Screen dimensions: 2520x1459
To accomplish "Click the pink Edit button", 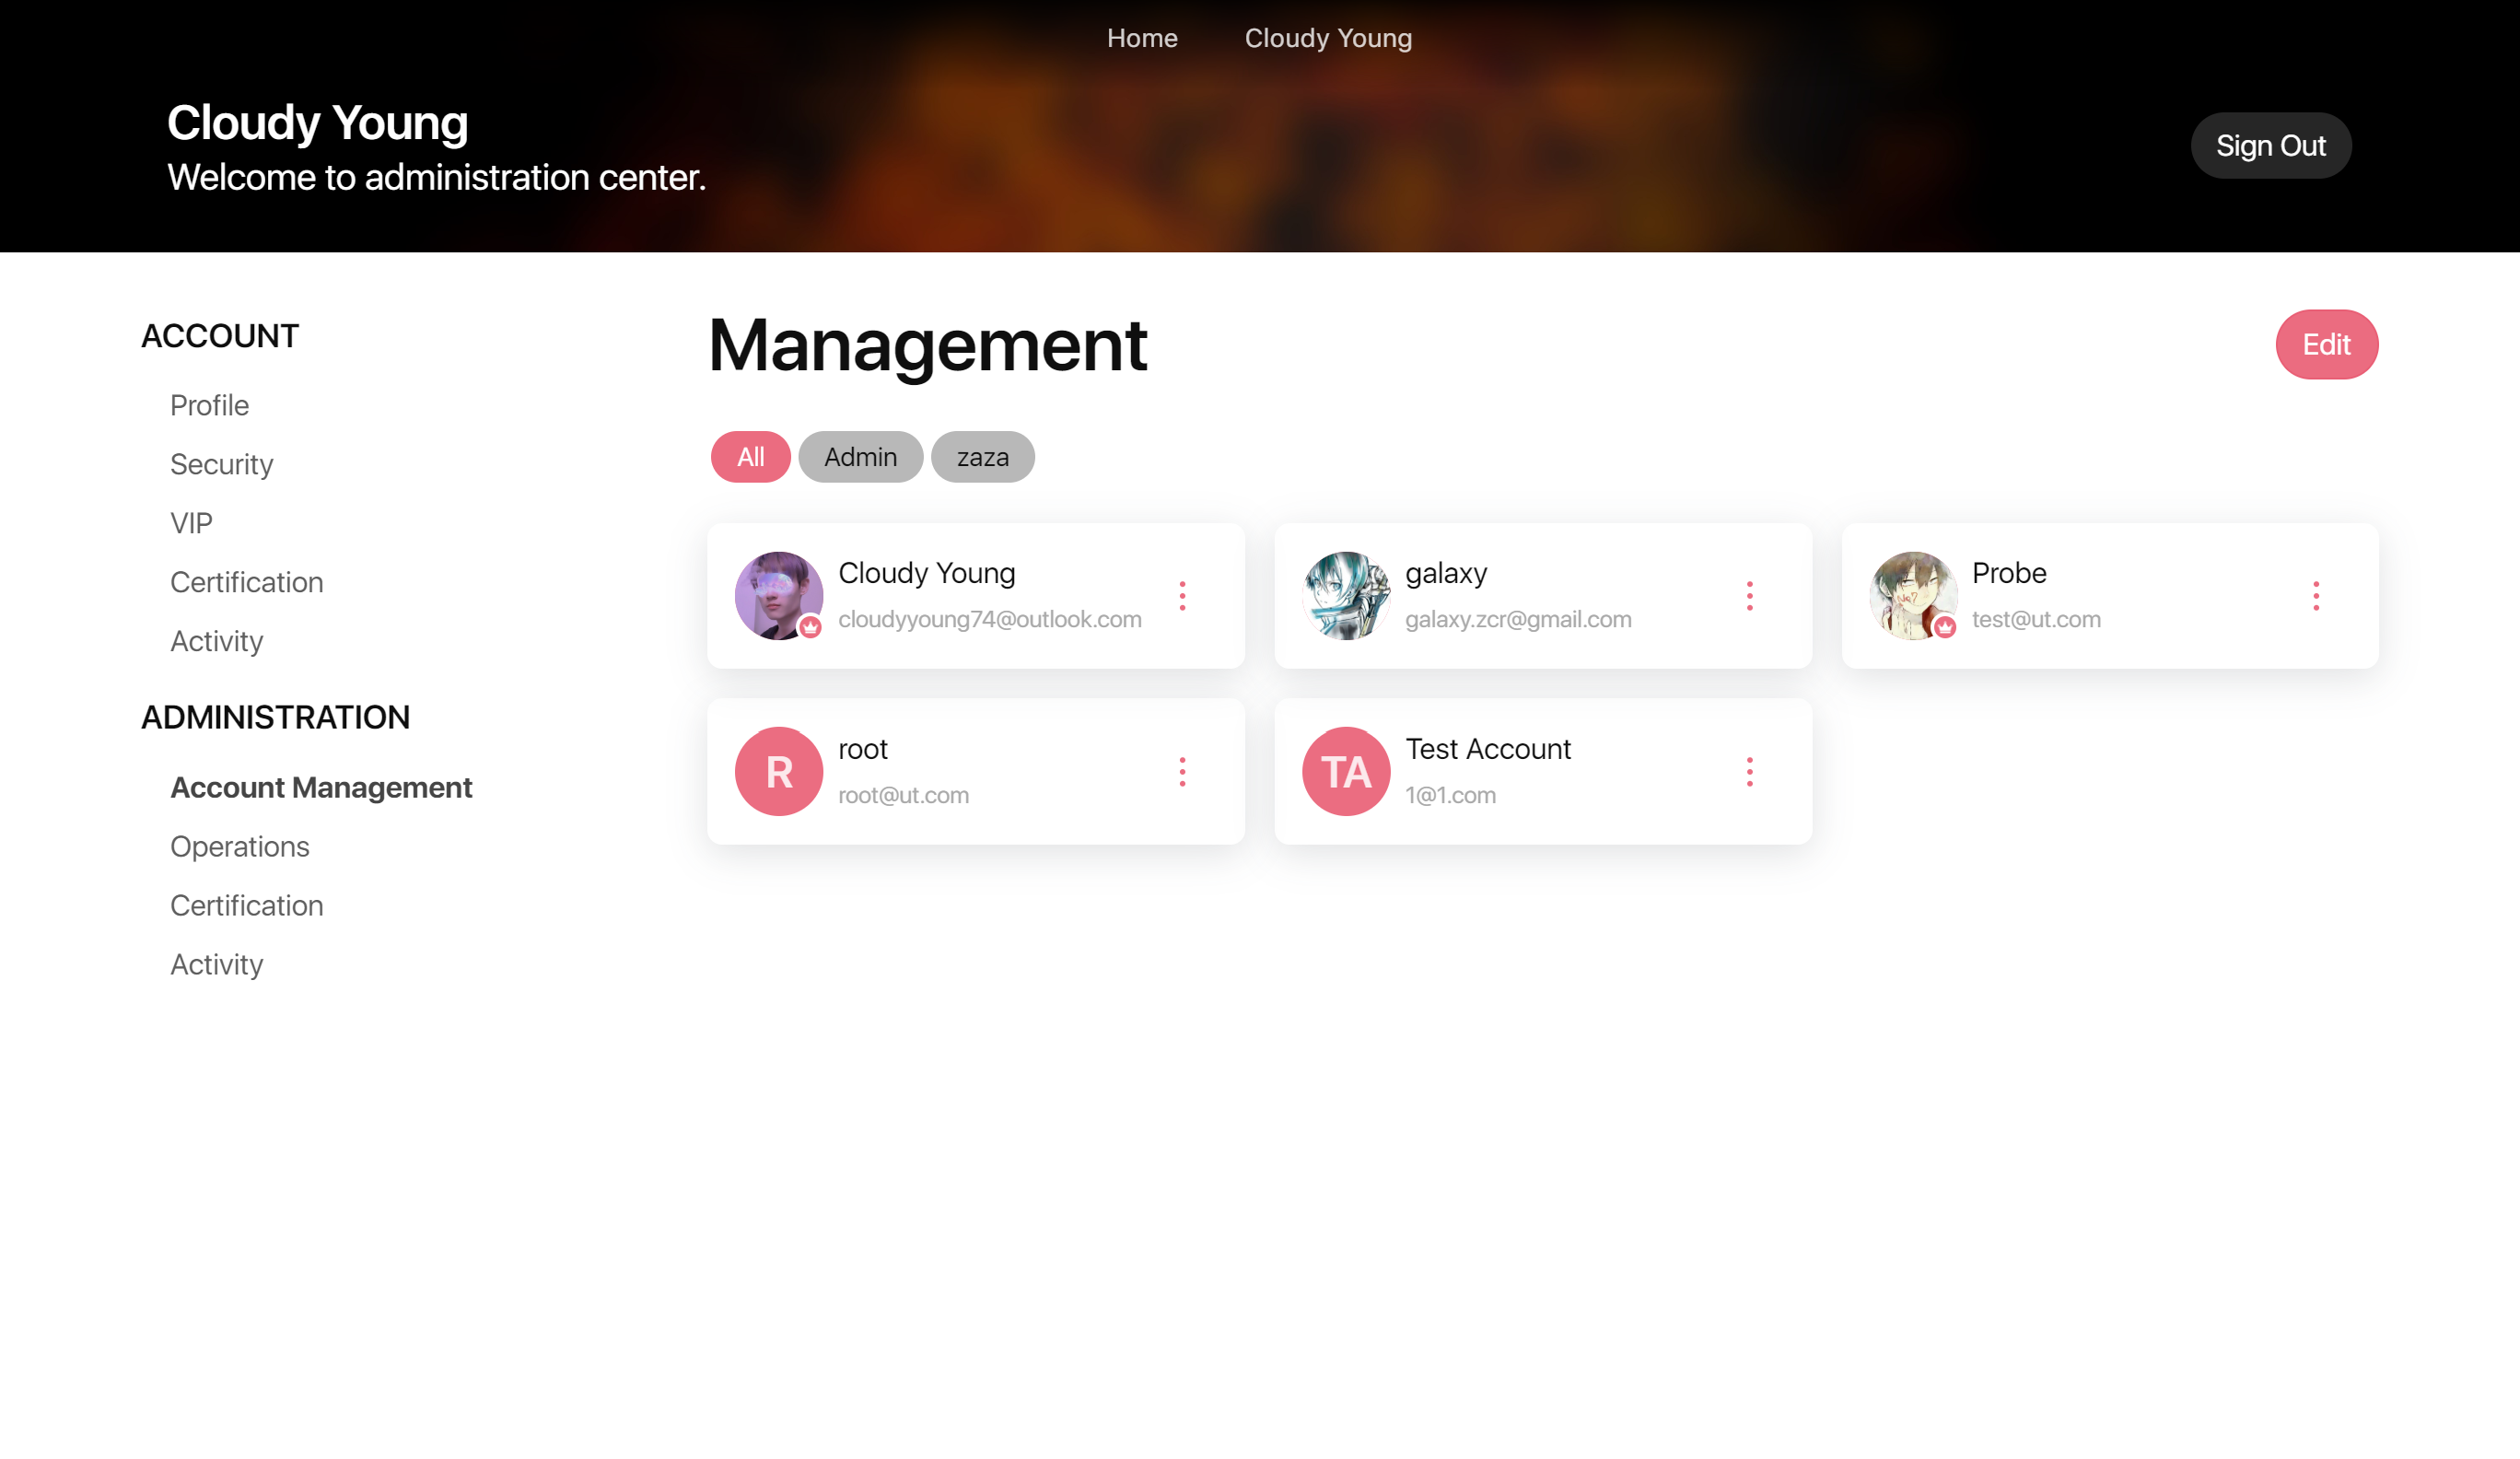I will click(2326, 344).
